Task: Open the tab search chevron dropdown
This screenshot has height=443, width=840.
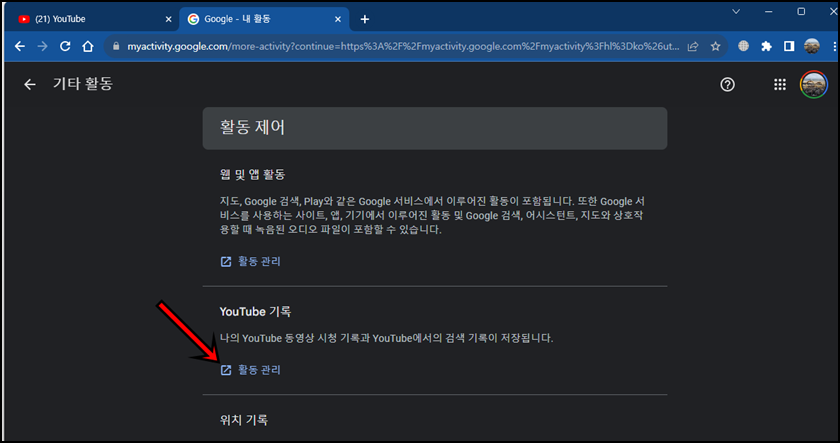Action: tap(736, 11)
